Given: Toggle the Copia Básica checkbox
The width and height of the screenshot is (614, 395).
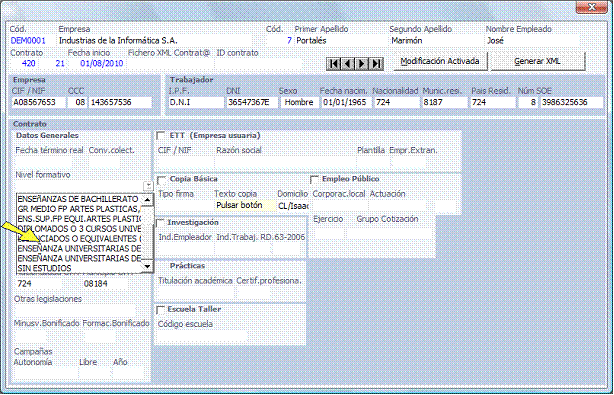Looking at the screenshot, I should coord(161,180).
